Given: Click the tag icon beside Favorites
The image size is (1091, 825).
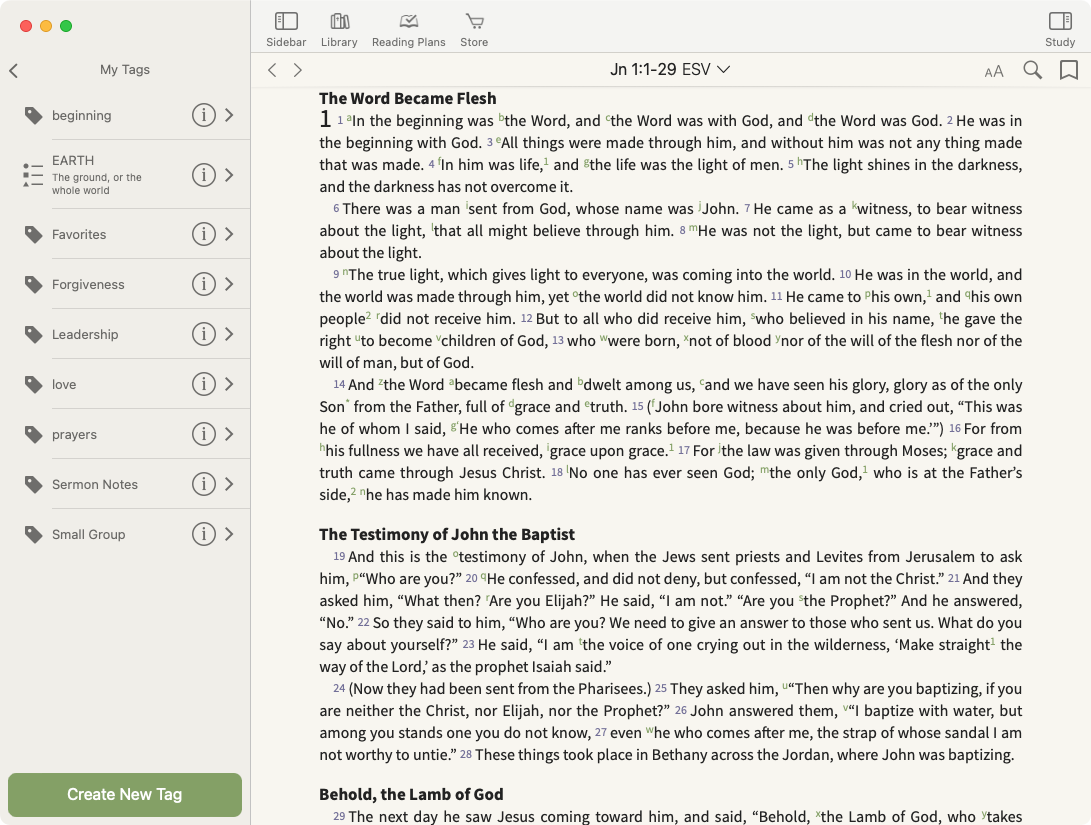Looking at the screenshot, I should [x=33, y=234].
